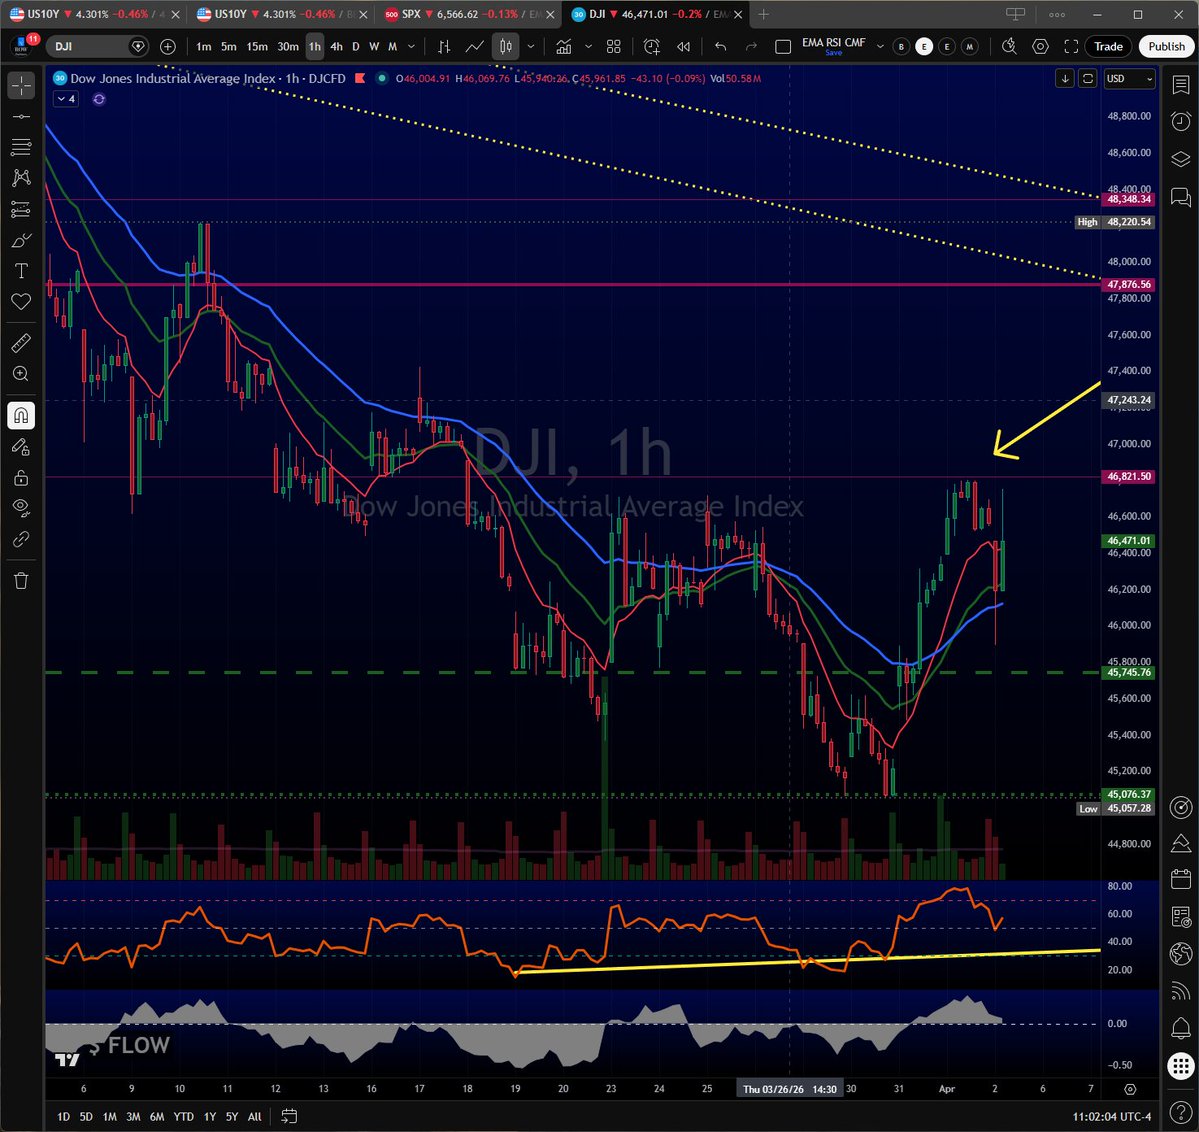Create an alert from top toolbar
Image resolution: width=1199 pixels, height=1132 pixels.
coord(651,47)
